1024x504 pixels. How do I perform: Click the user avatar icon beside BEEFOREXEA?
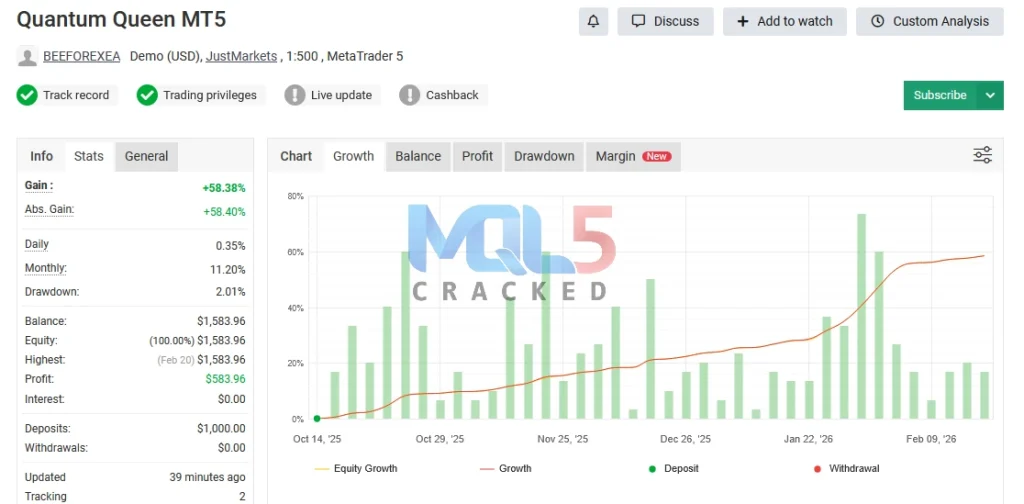[x=28, y=57]
